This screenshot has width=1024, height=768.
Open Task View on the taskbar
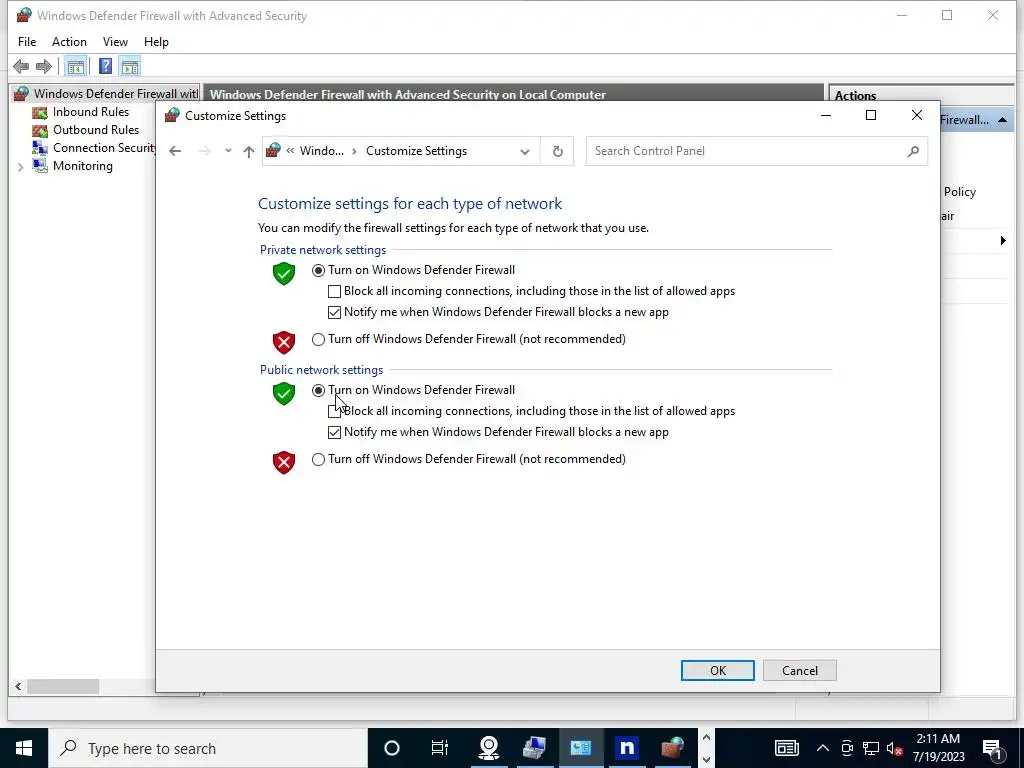pyautogui.click(x=440, y=748)
